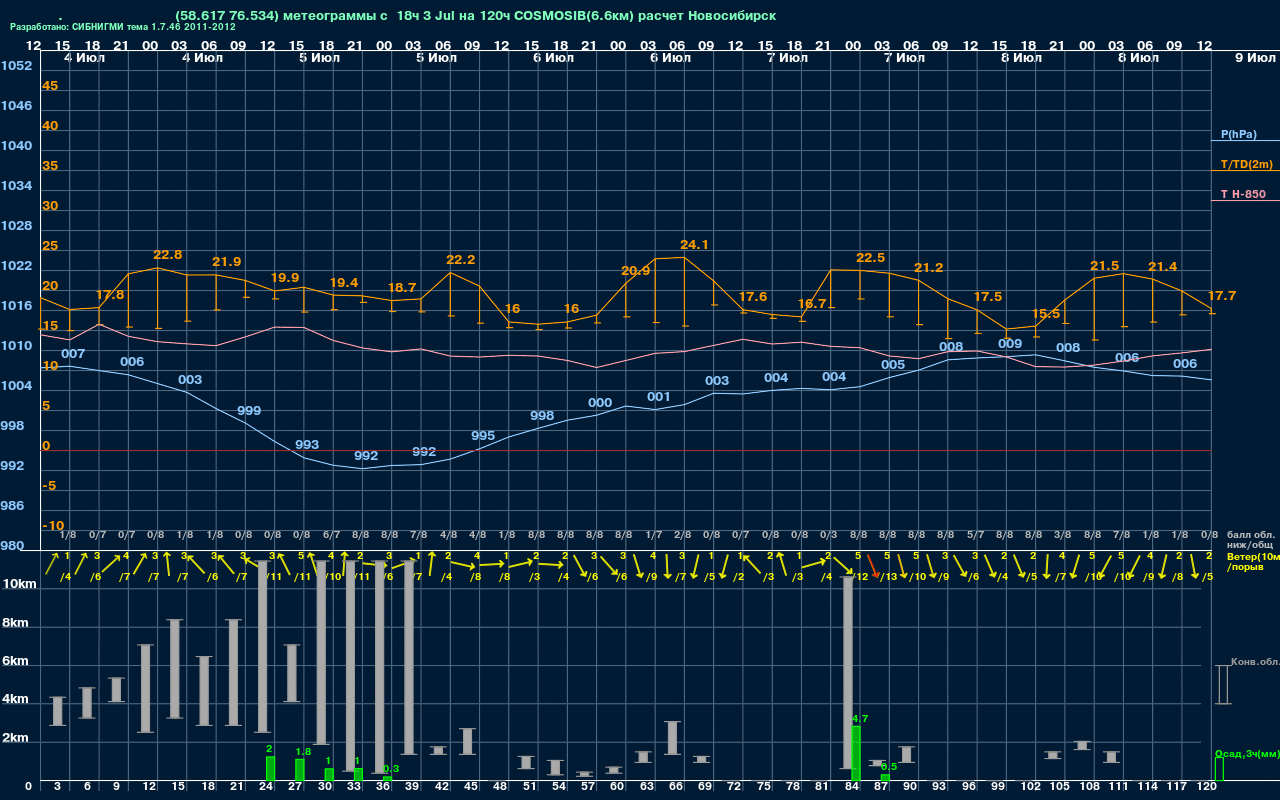Click forecast hour 120 on bottom axis

tap(1207, 789)
